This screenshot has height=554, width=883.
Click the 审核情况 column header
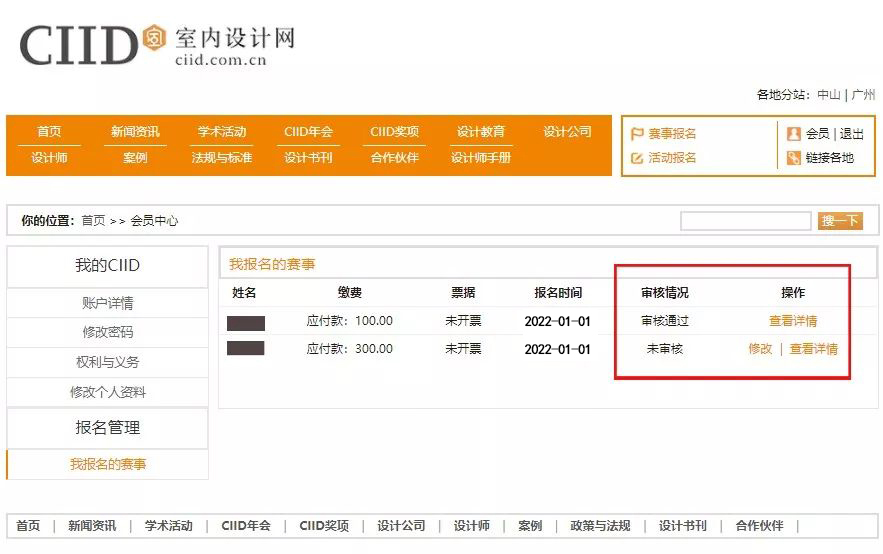pos(665,293)
